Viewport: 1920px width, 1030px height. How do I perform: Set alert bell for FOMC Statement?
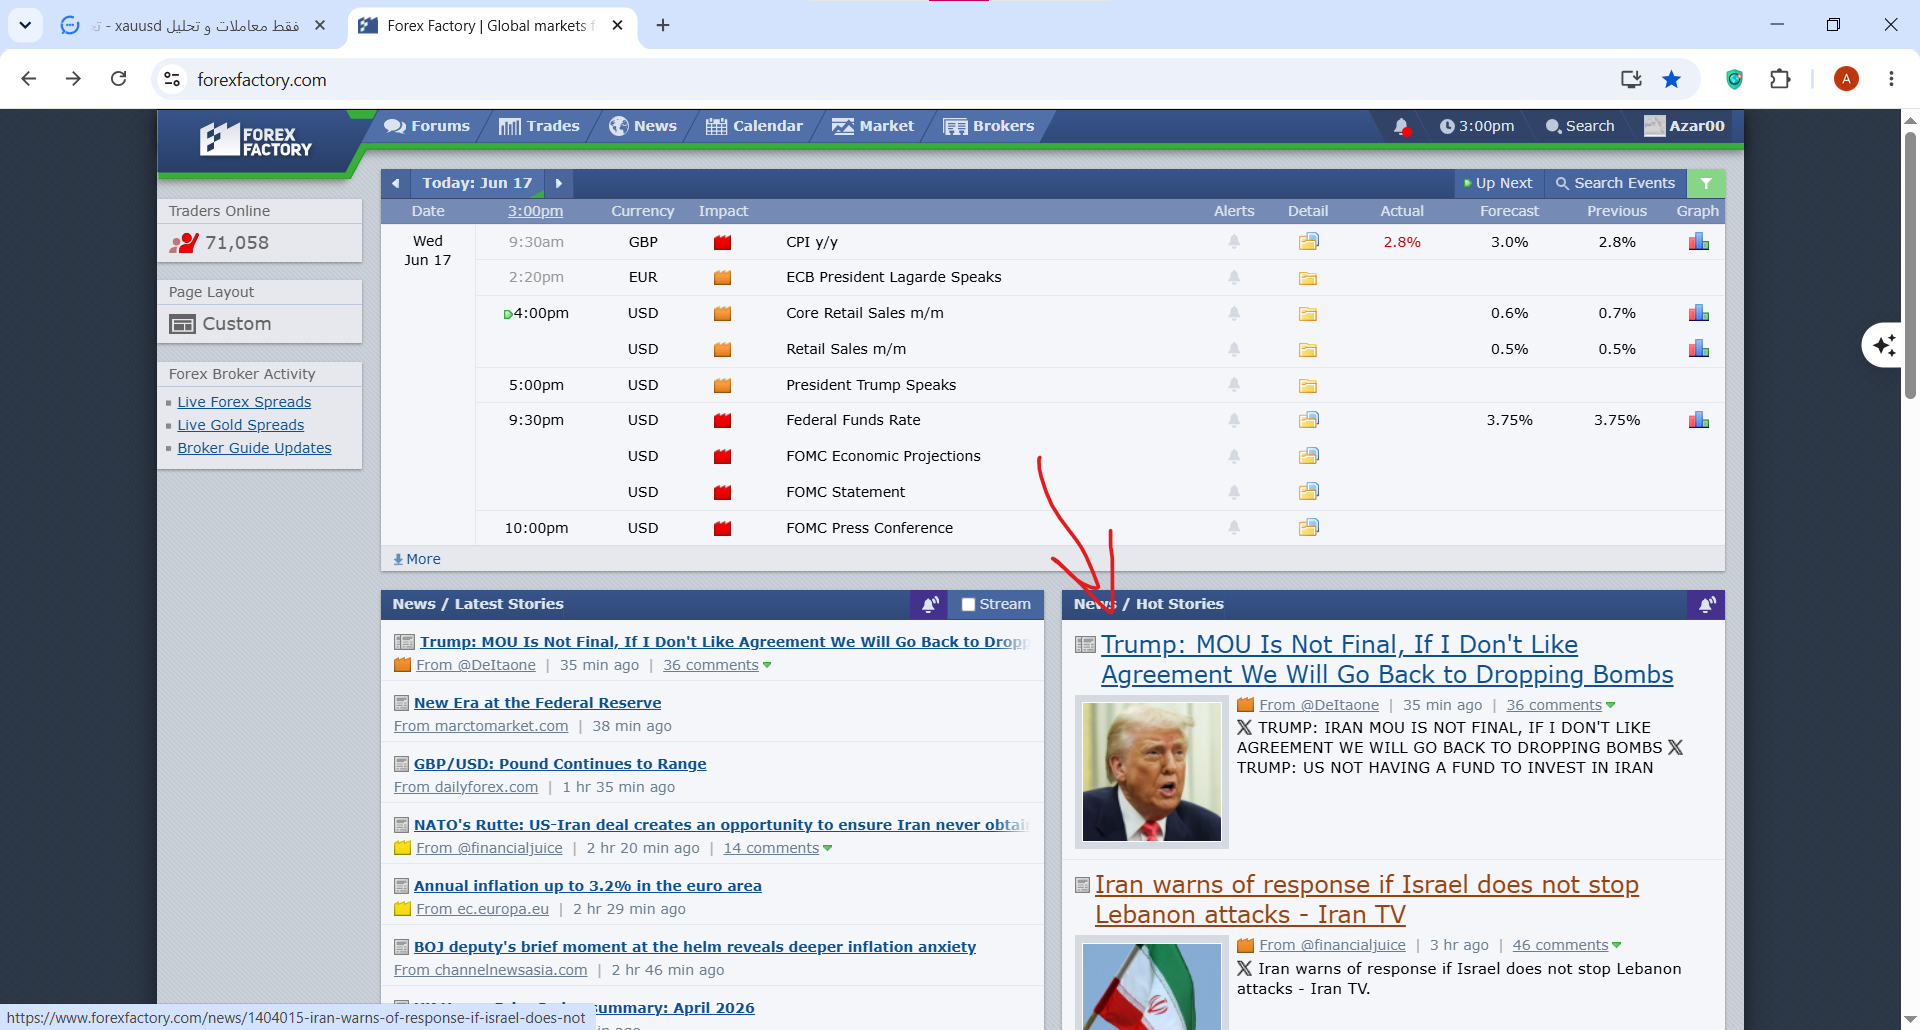(1234, 492)
